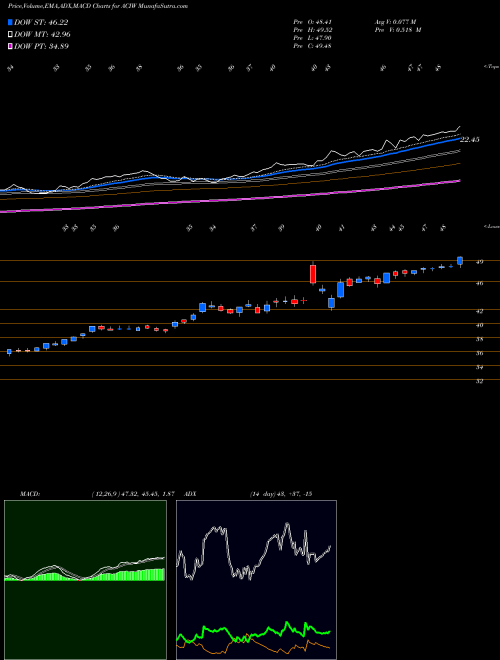The width and height of the screenshot is (500, 660).
Task: Click the 'Pre V: 0.518 M' volume text
Action: pos(399,30)
